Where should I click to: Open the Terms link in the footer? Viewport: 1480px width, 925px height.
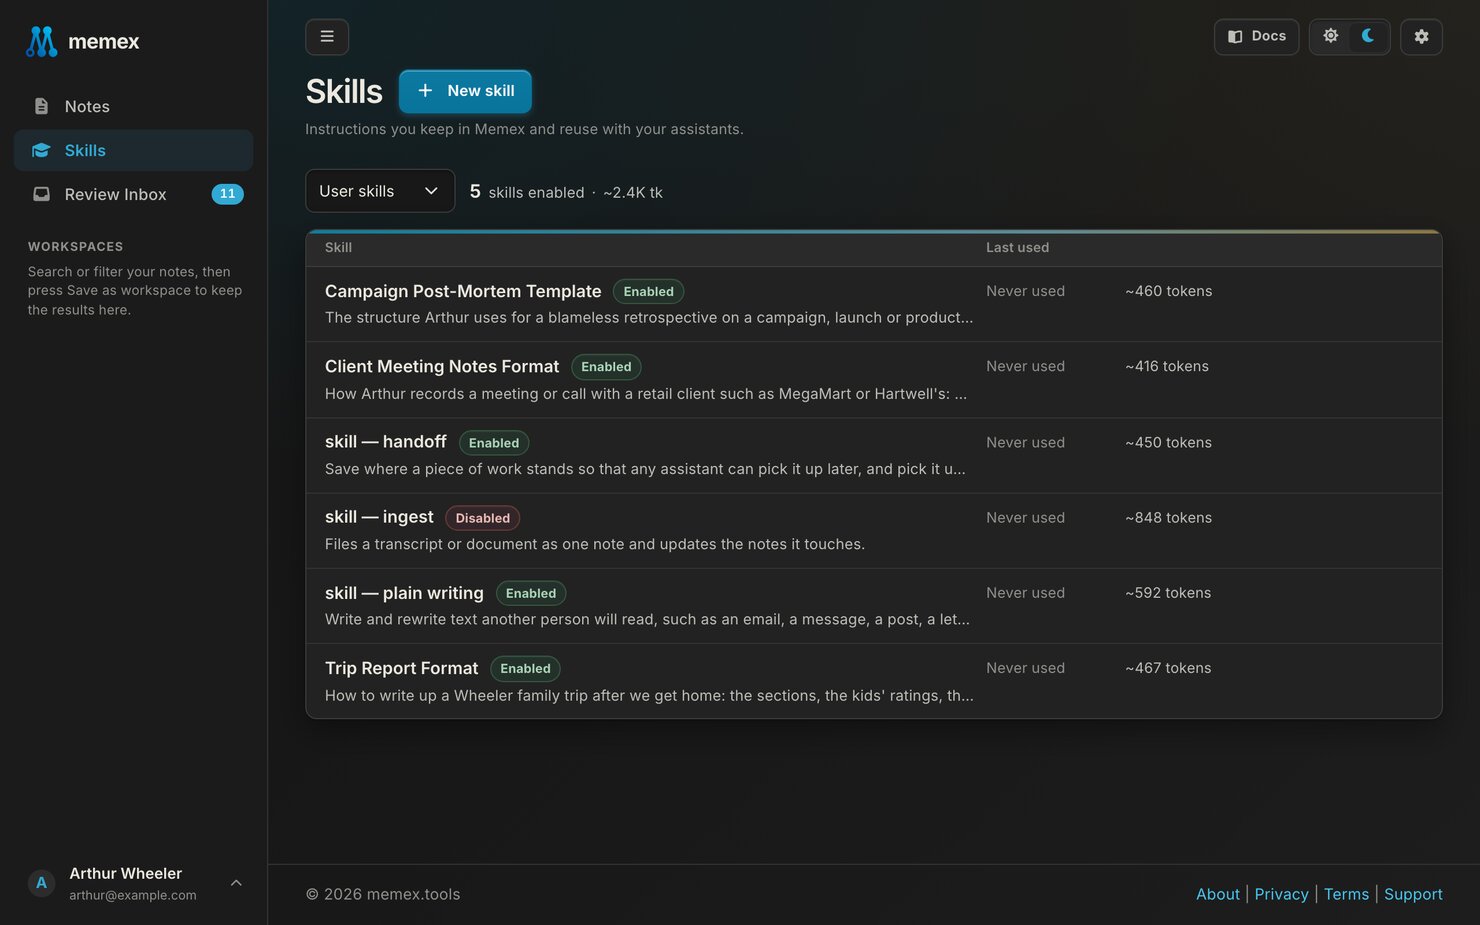[x=1346, y=894]
